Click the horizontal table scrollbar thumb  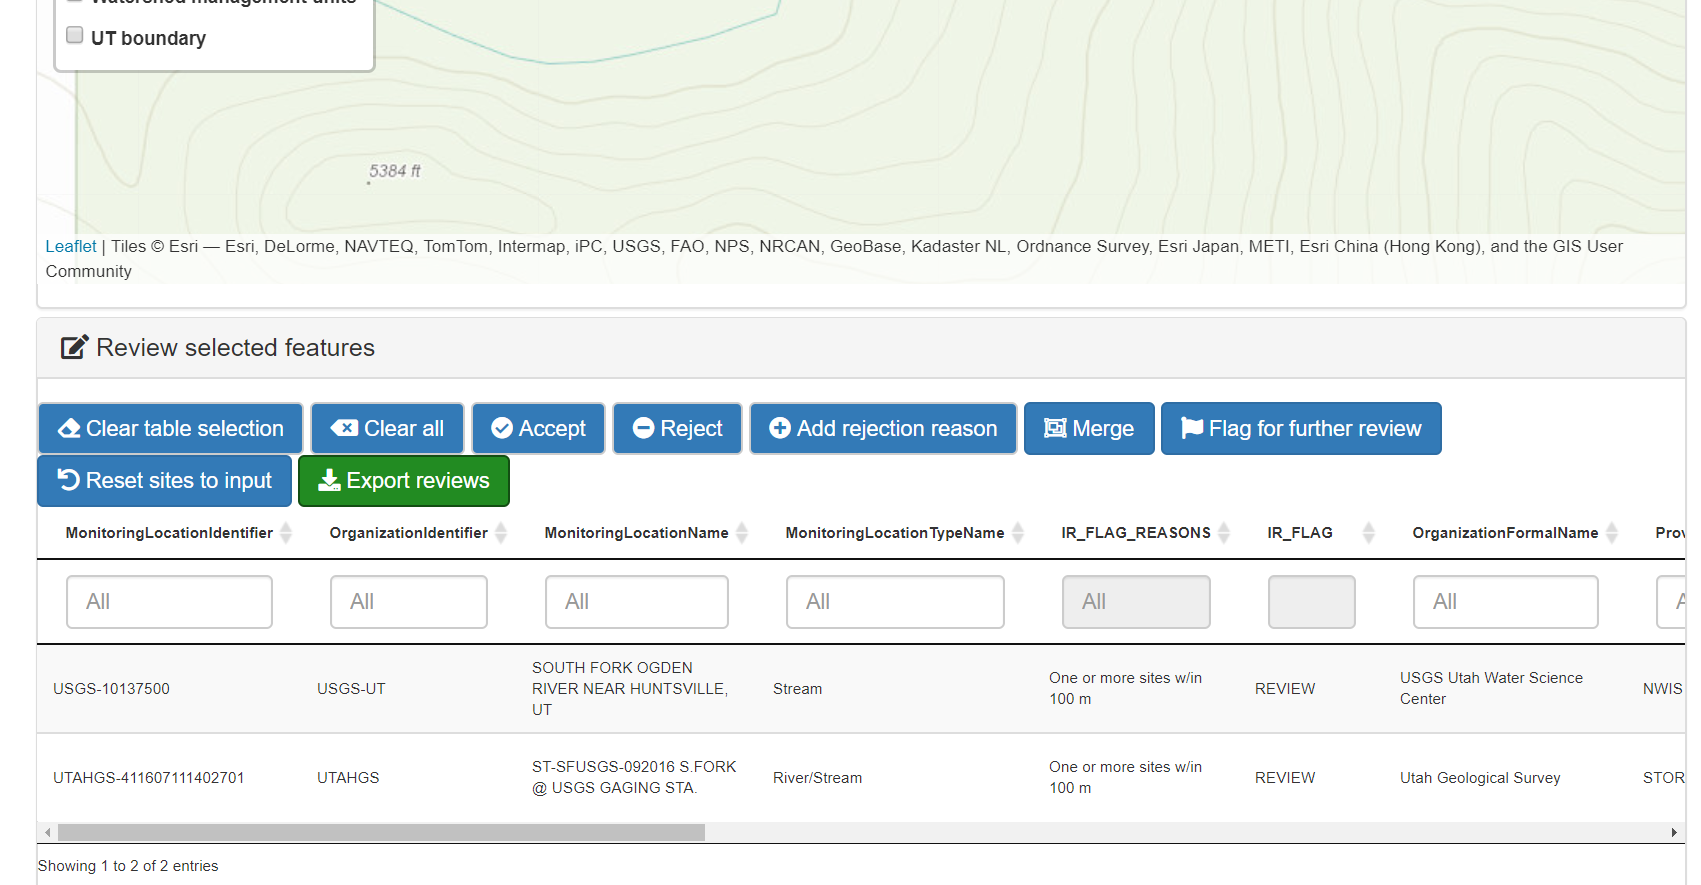tap(380, 833)
